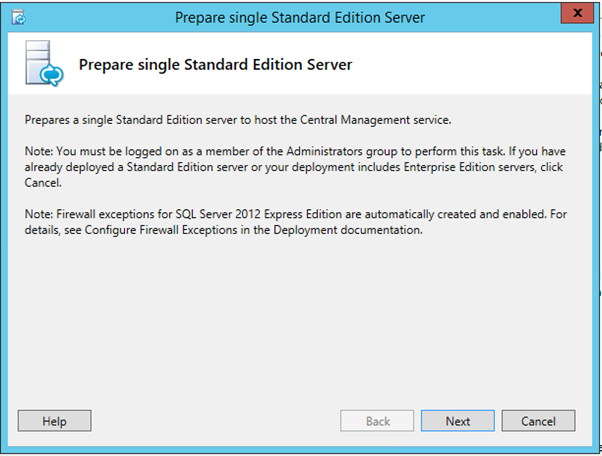Screen dimensions: 602x456
Task: Open Help for this wizard
Action: click(55, 421)
